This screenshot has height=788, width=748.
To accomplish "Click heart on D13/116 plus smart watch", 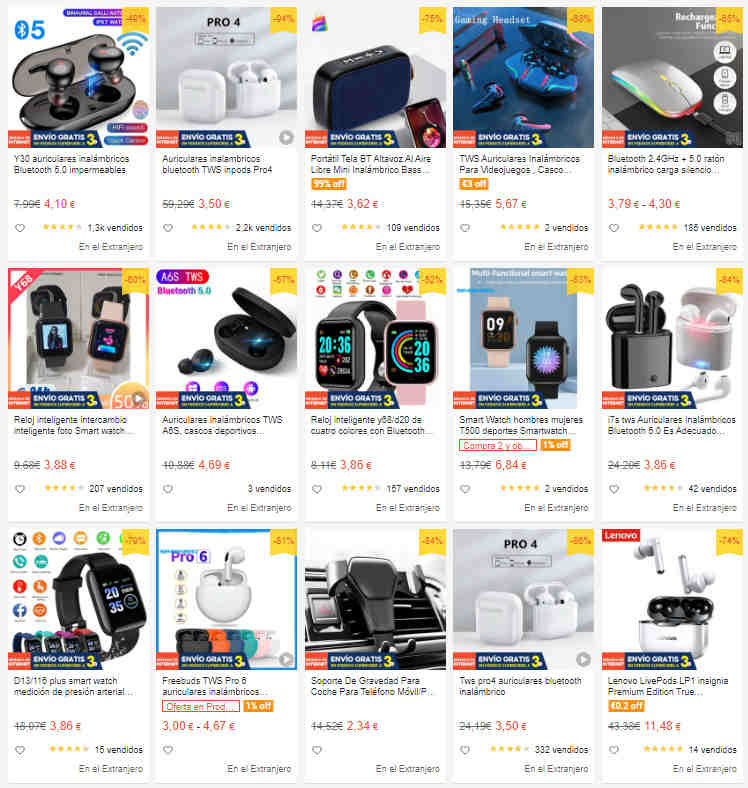I will tap(20, 750).
